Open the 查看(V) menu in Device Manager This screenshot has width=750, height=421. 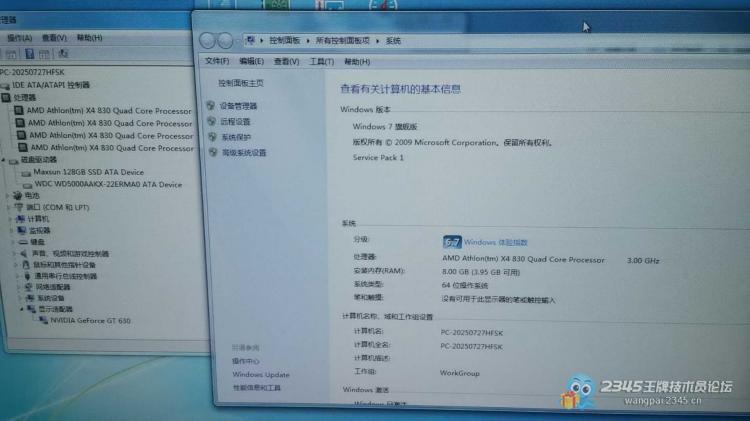point(54,37)
